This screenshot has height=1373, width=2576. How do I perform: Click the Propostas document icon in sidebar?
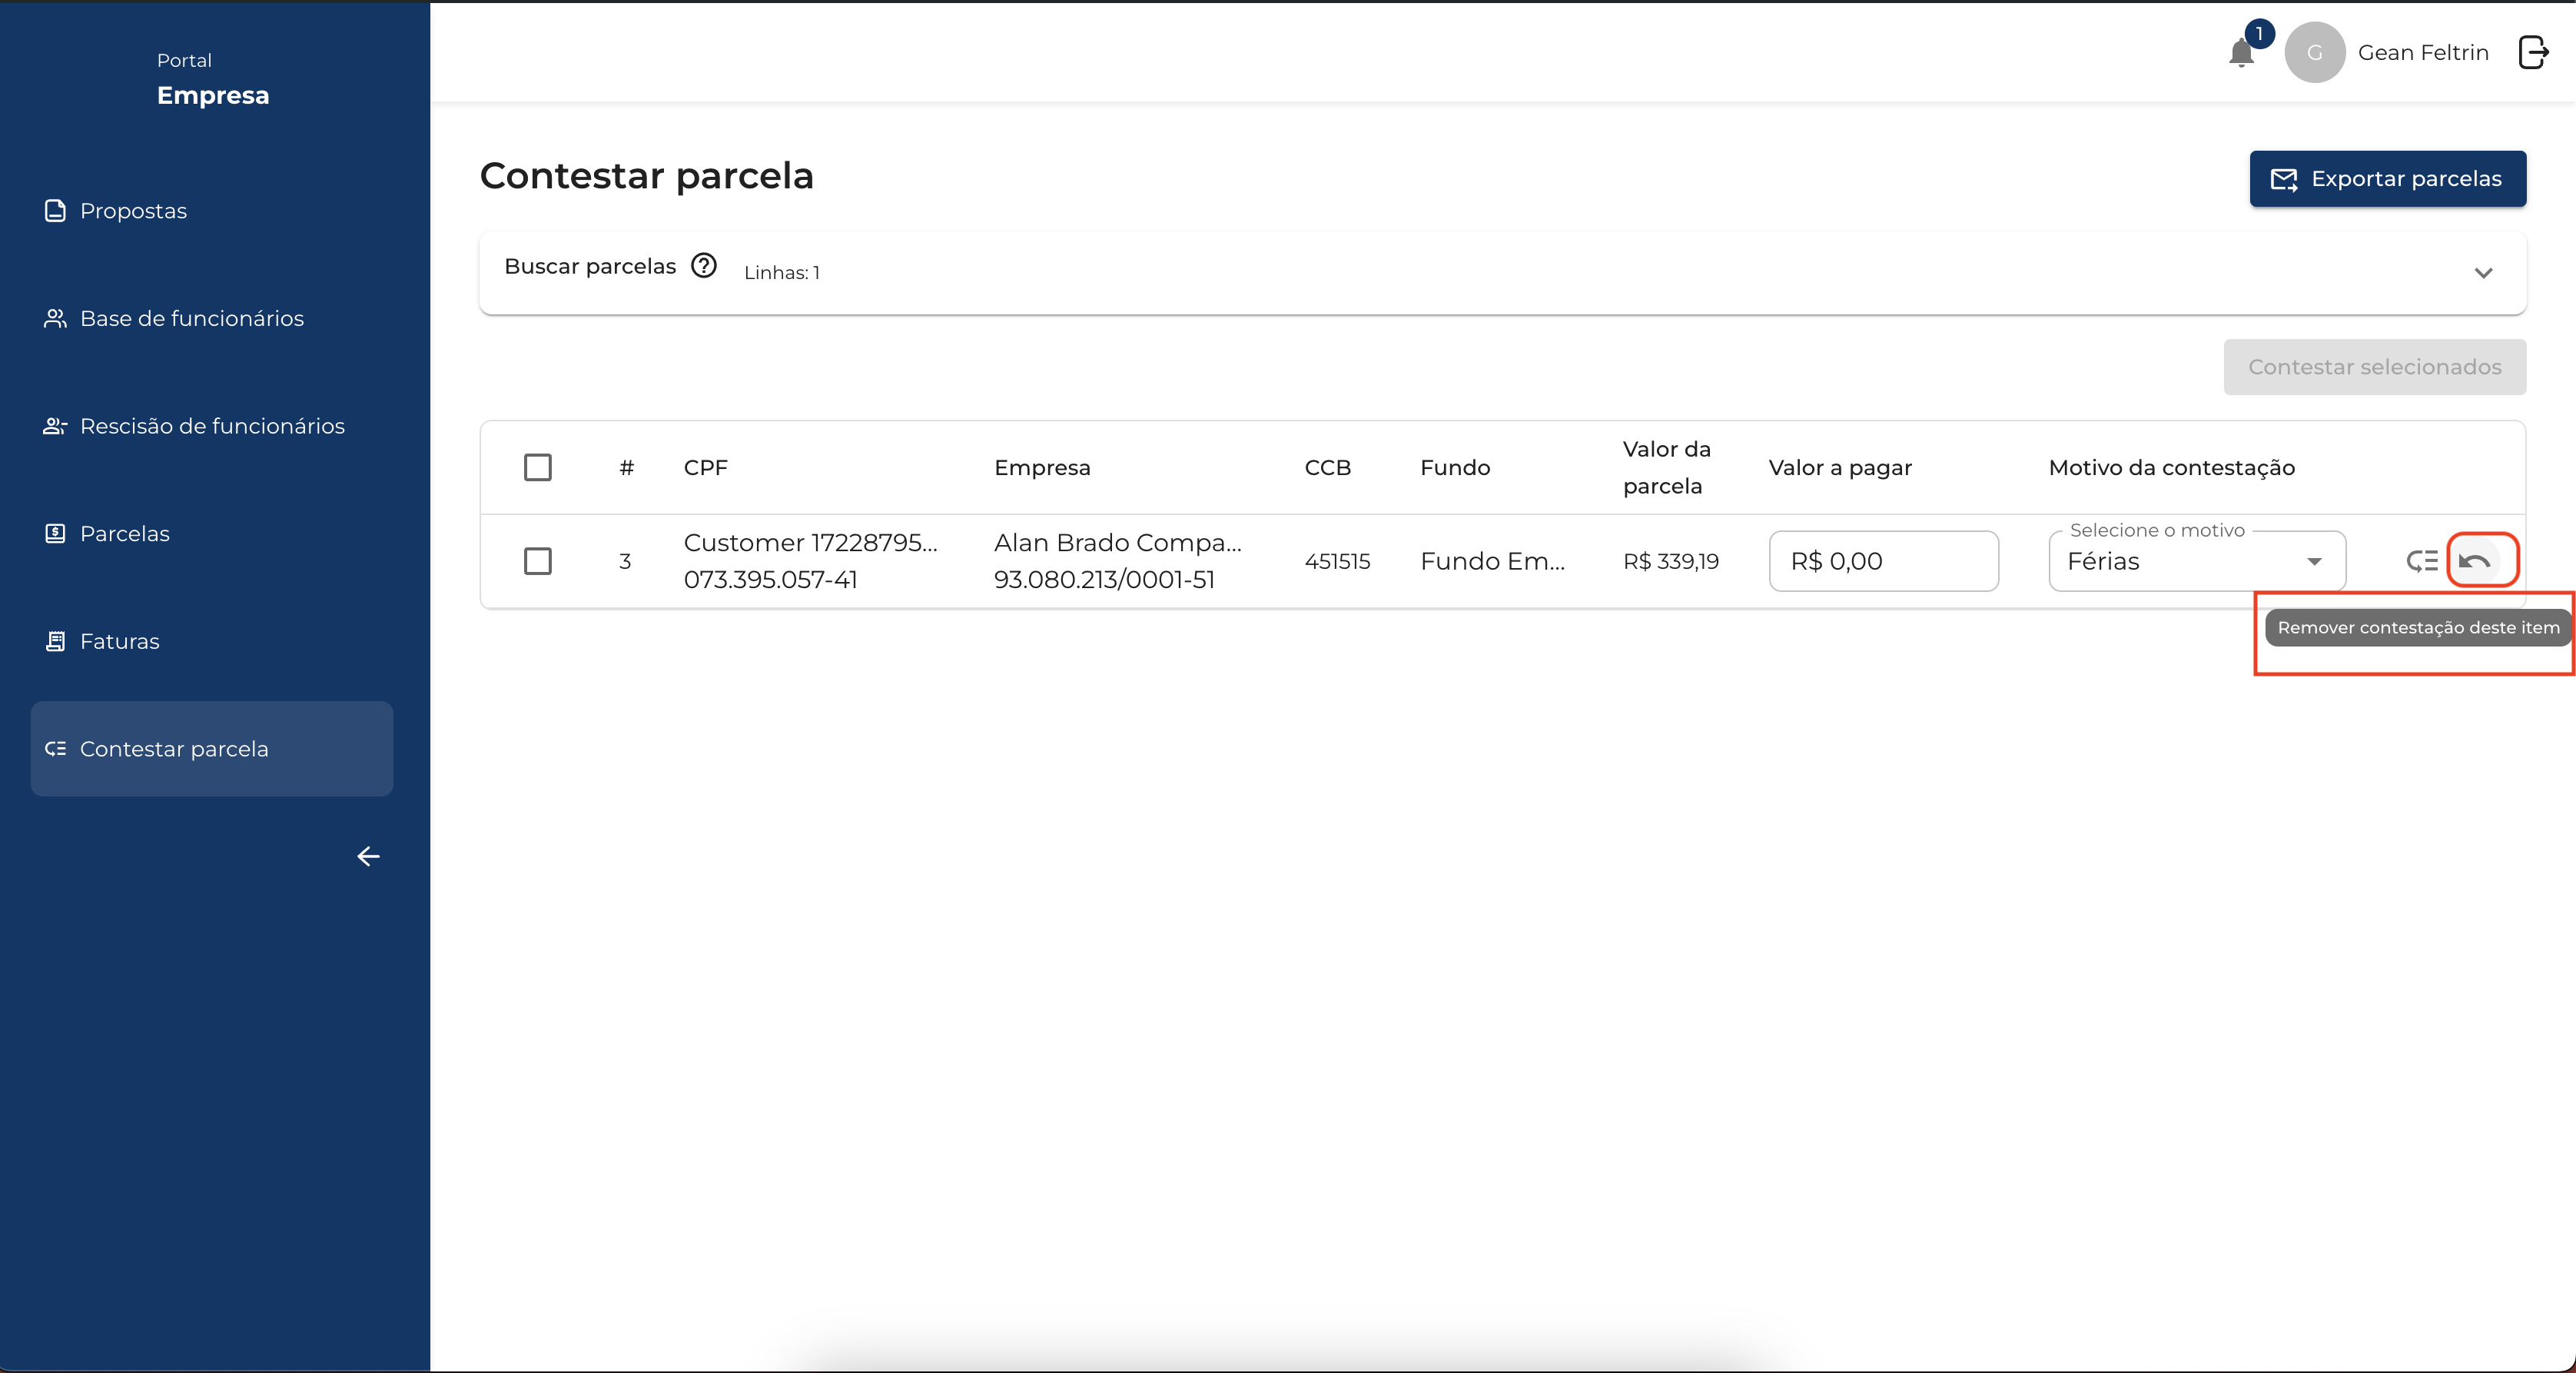[56, 211]
